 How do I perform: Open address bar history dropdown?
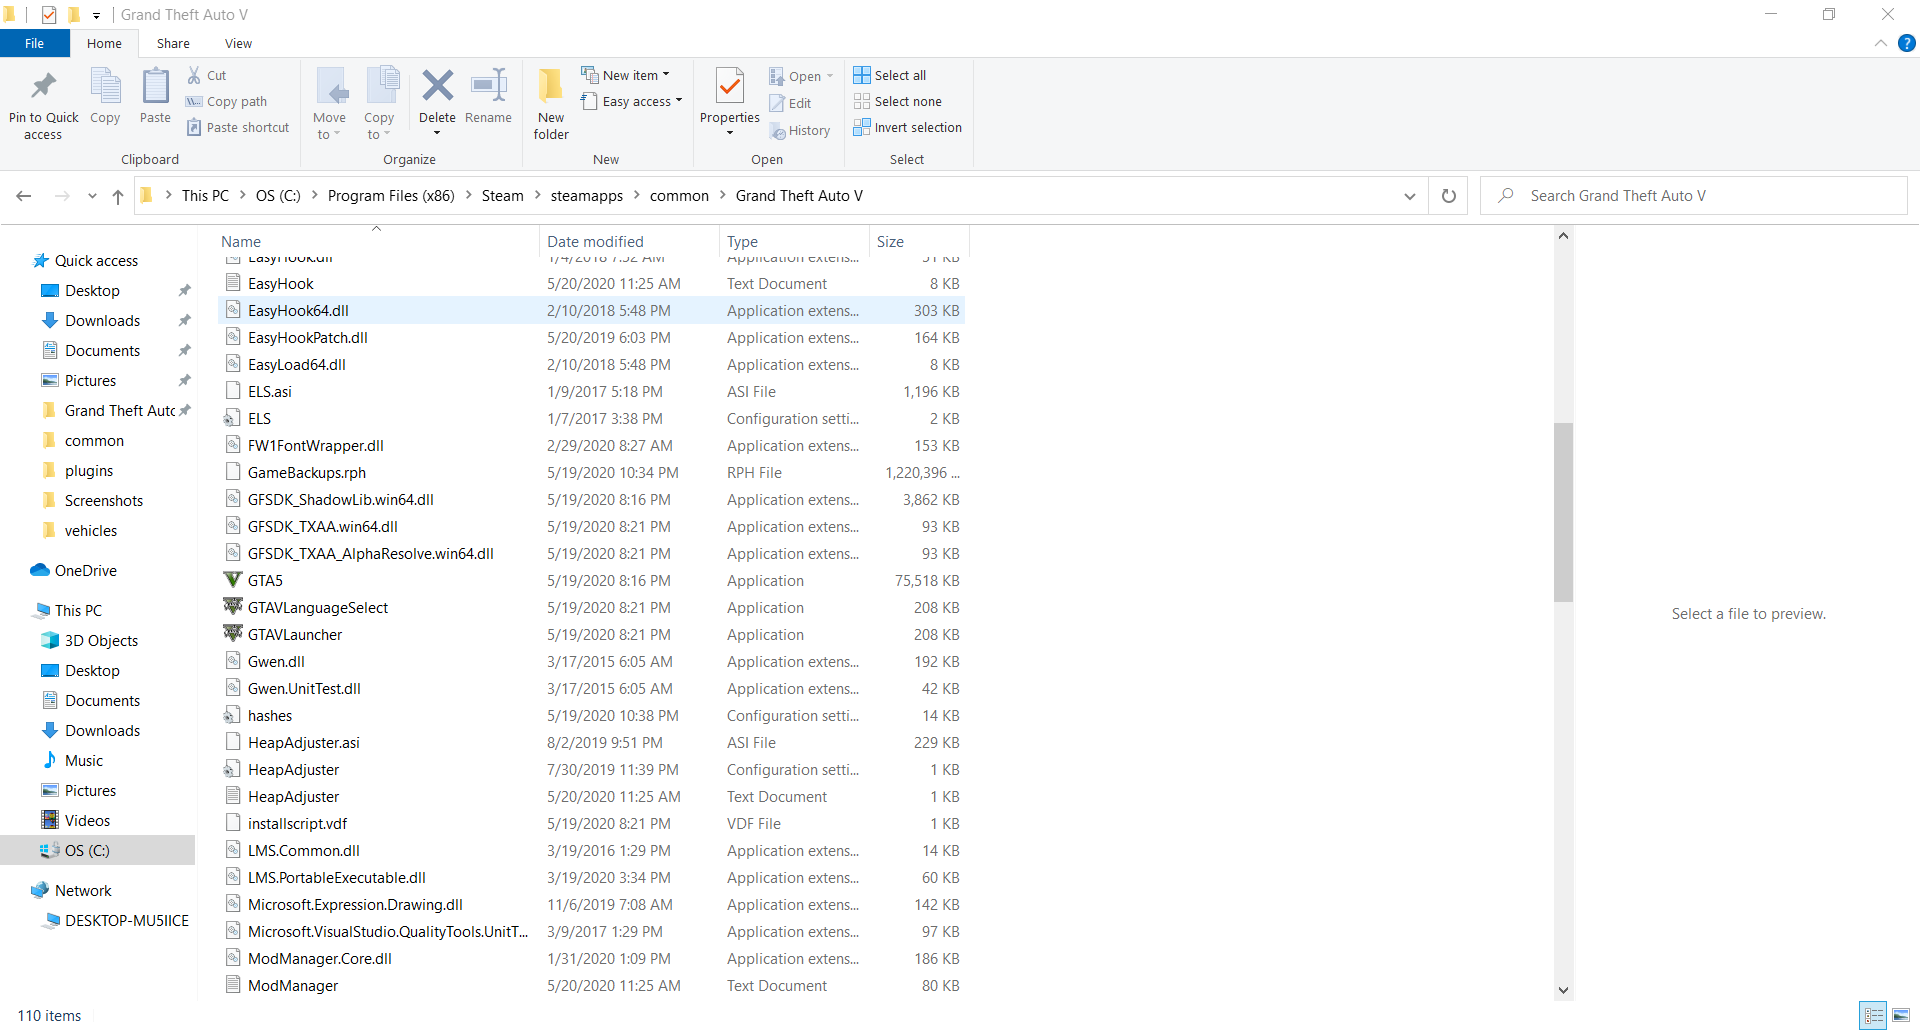(1410, 196)
